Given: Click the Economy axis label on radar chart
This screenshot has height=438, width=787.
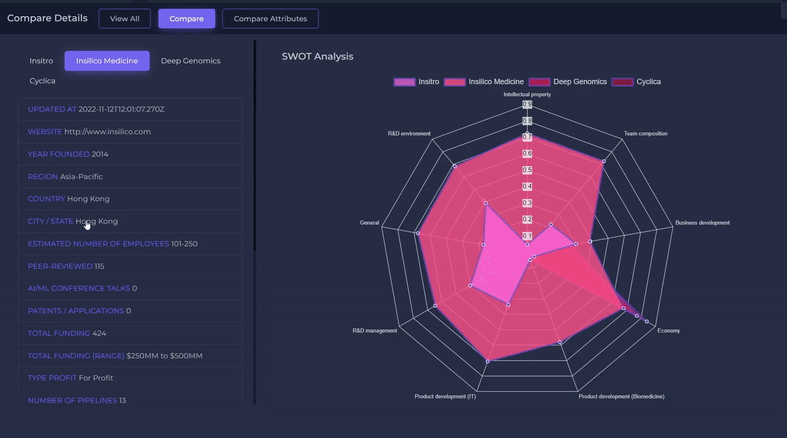Looking at the screenshot, I should [x=668, y=330].
